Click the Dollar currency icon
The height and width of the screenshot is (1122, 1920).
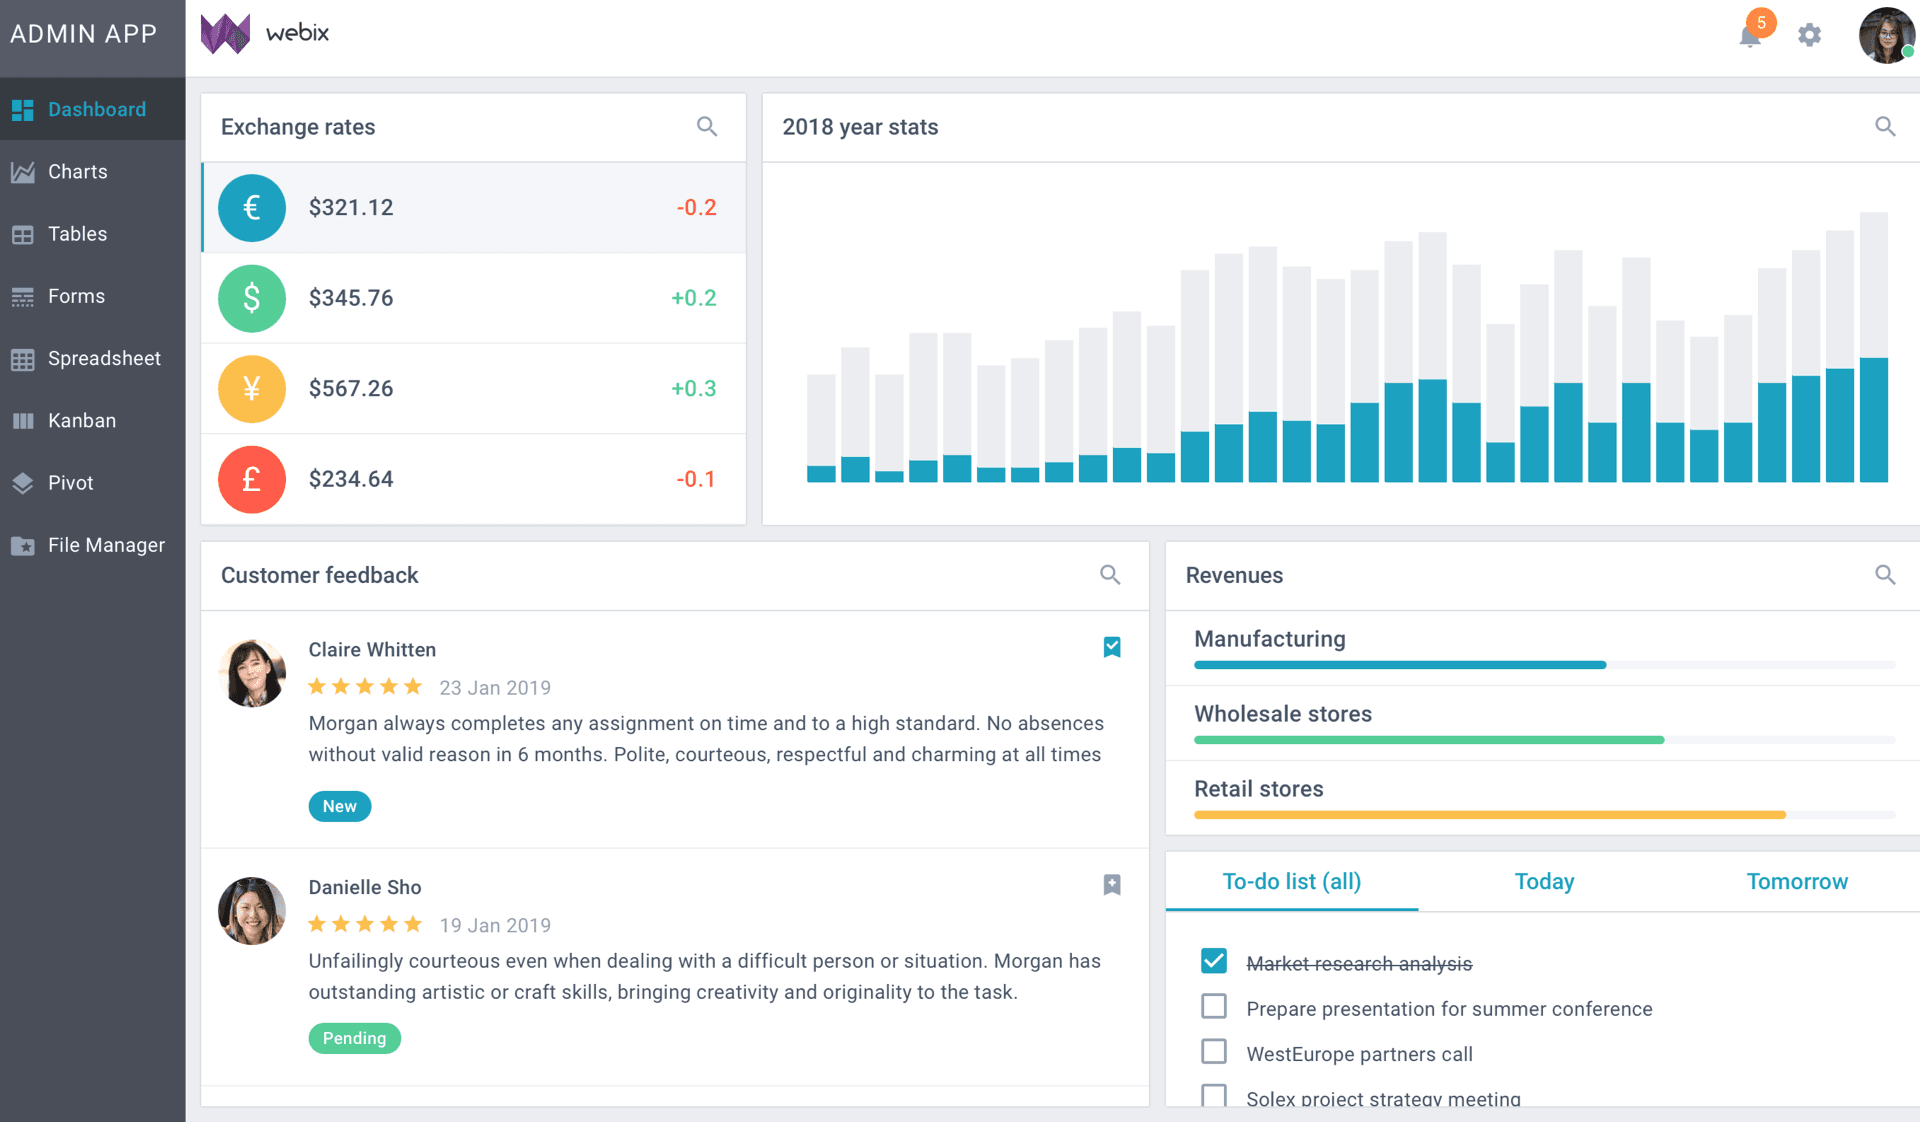[252, 298]
